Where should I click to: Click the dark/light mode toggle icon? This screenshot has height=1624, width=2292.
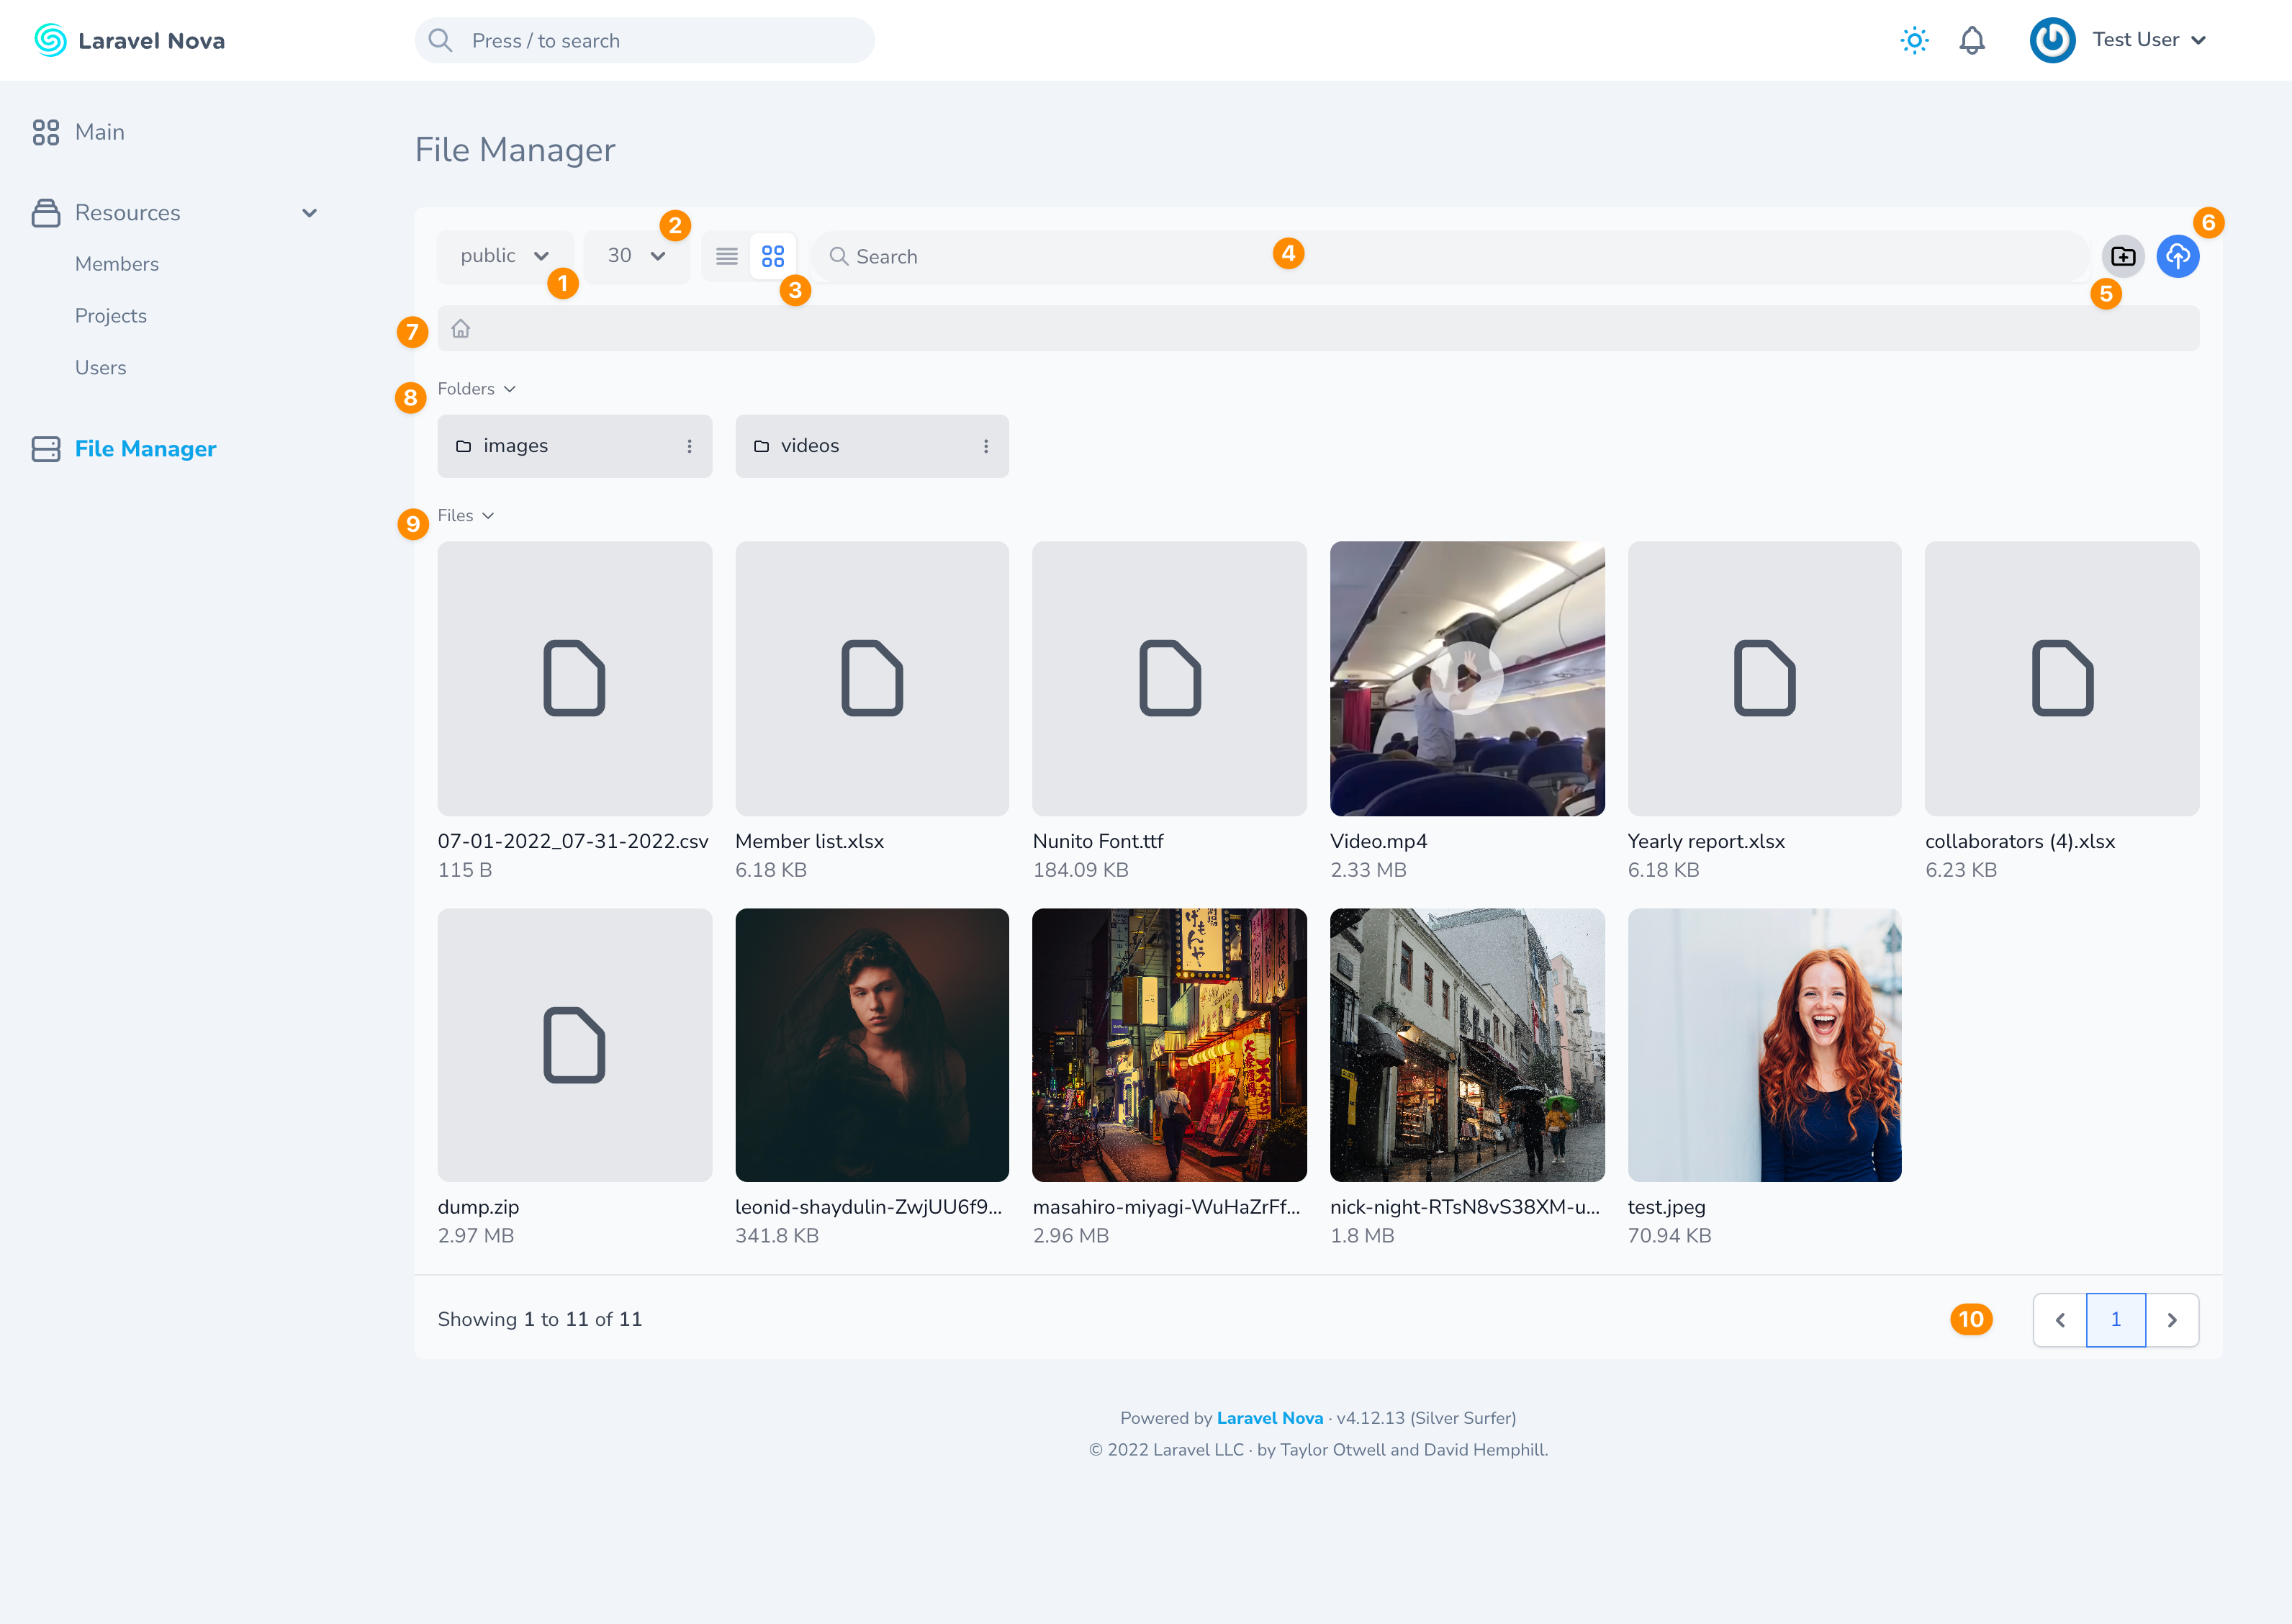[x=1914, y=39]
